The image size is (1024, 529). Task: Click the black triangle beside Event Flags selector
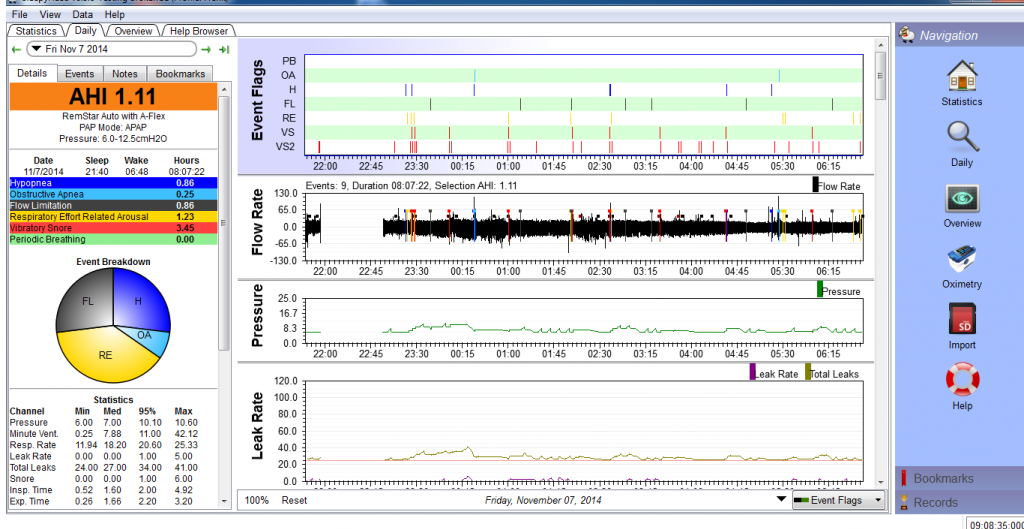(x=782, y=500)
